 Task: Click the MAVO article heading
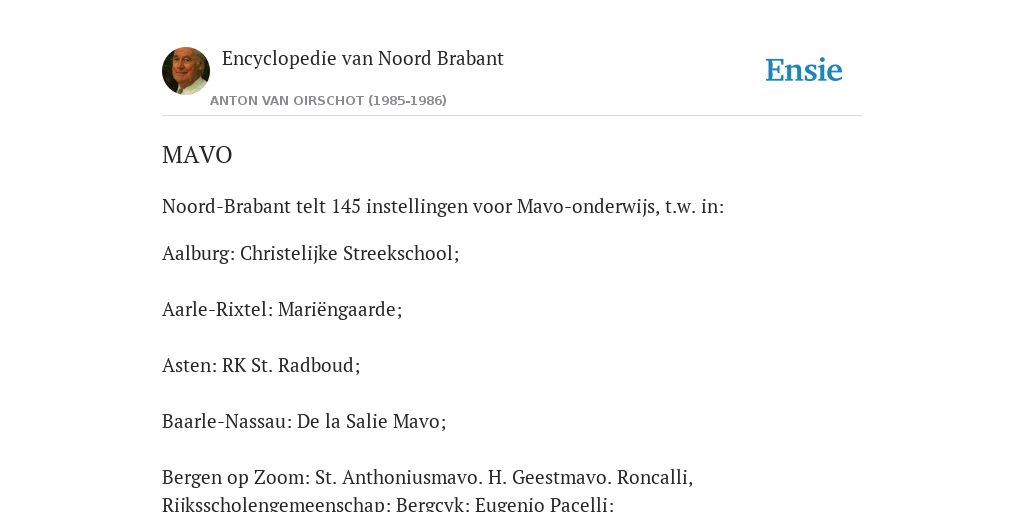click(197, 155)
